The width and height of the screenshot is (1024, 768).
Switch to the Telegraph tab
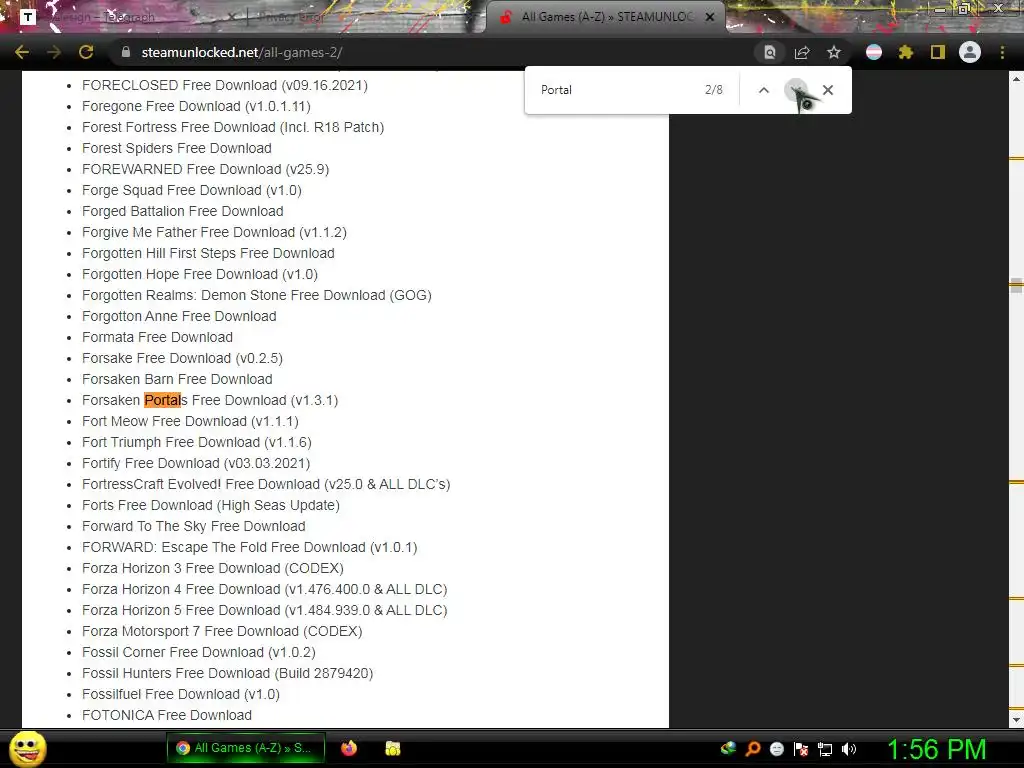124,17
